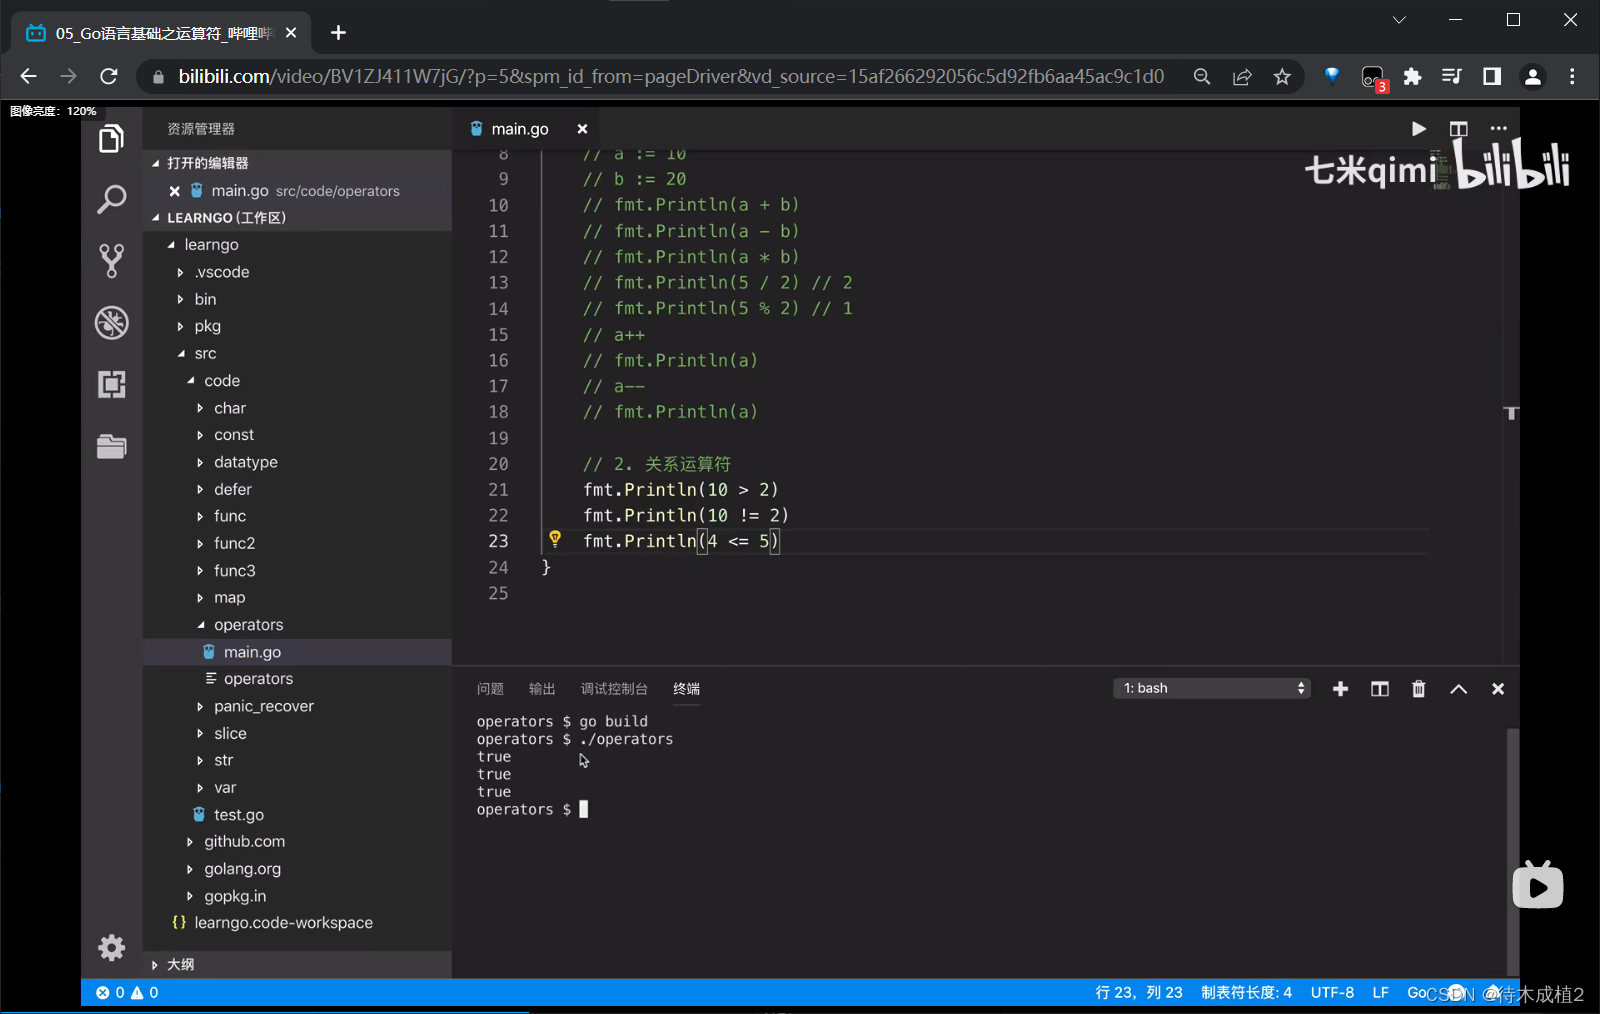The height and width of the screenshot is (1014, 1600).
Task: Click the browser address bar URL
Action: pos(671,77)
